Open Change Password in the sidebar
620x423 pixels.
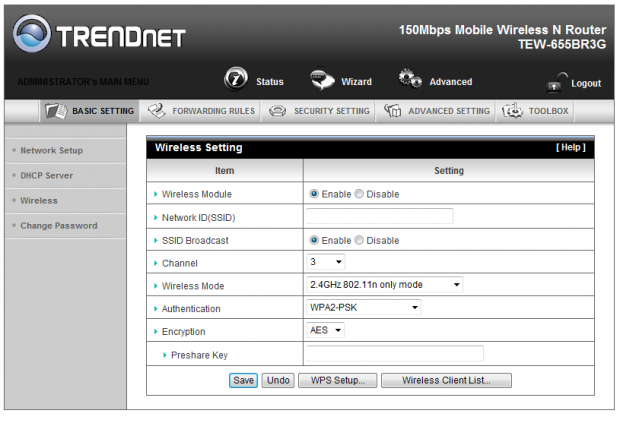tap(59, 226)
